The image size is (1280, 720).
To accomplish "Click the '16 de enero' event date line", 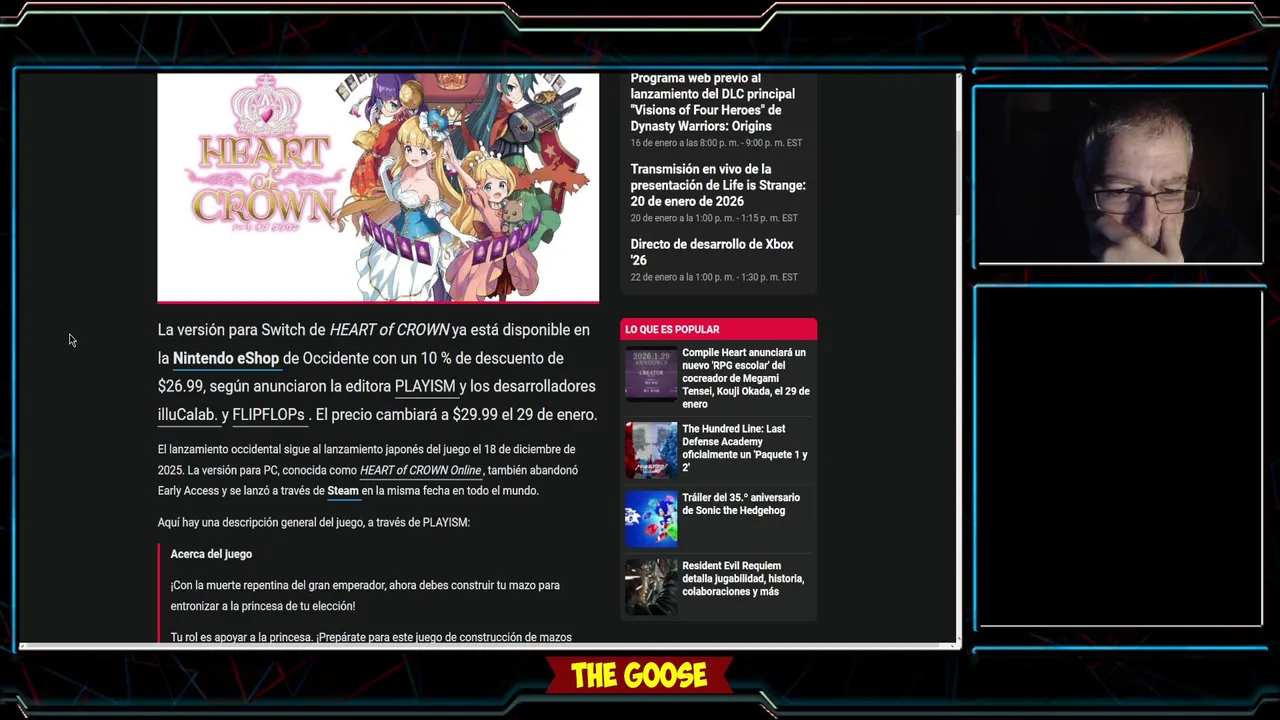I will [716, 143].
